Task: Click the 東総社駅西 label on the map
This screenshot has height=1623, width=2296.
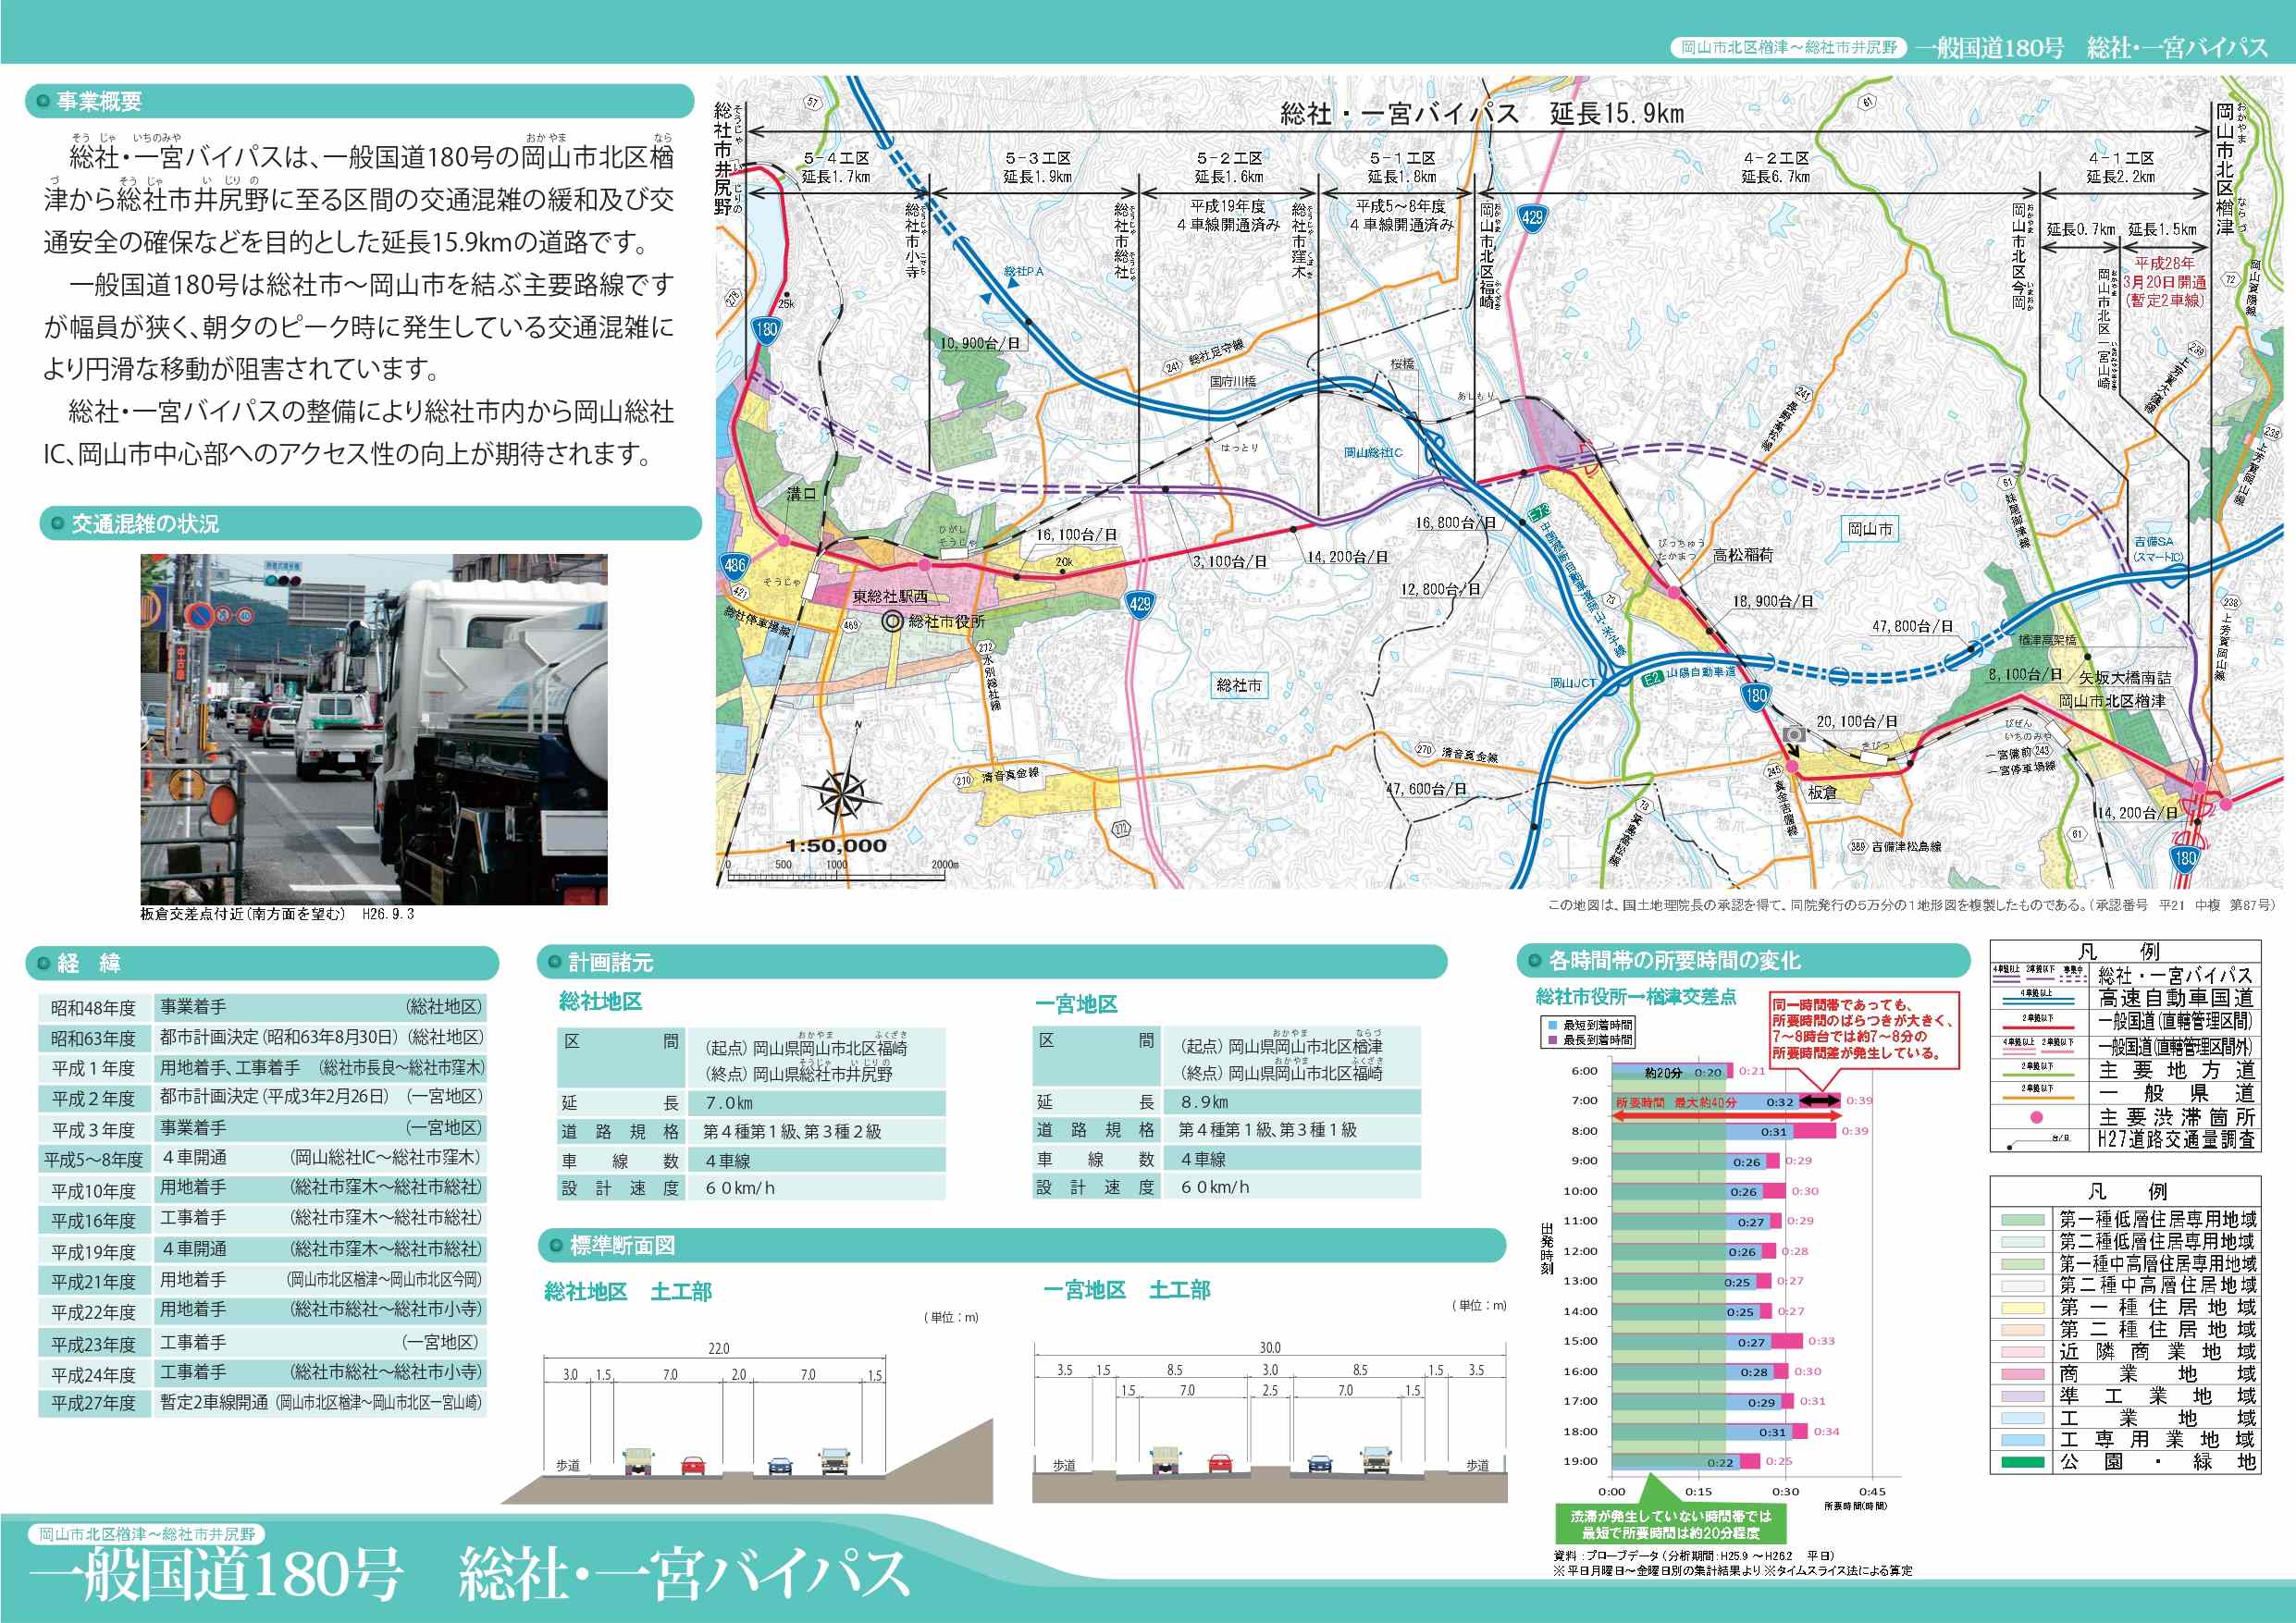Action: click(x=889, y=596)
